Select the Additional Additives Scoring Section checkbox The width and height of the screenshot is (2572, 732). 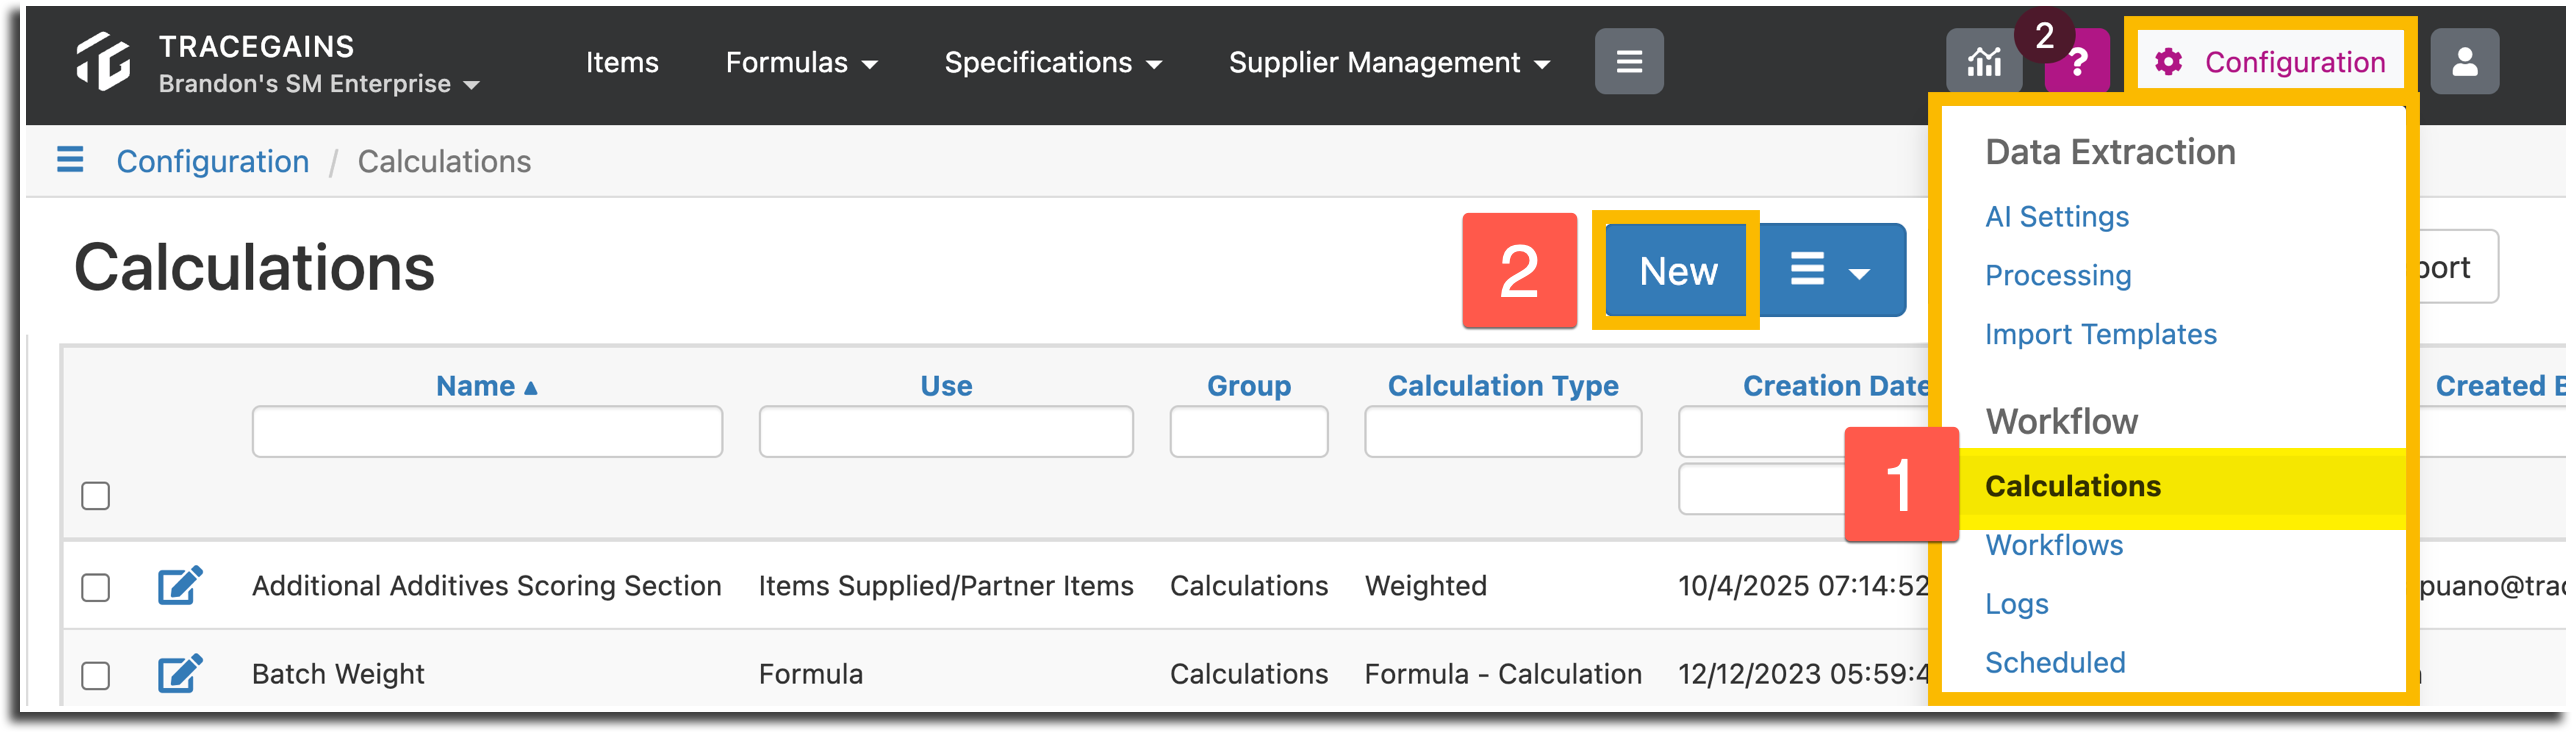pos(96,587)
